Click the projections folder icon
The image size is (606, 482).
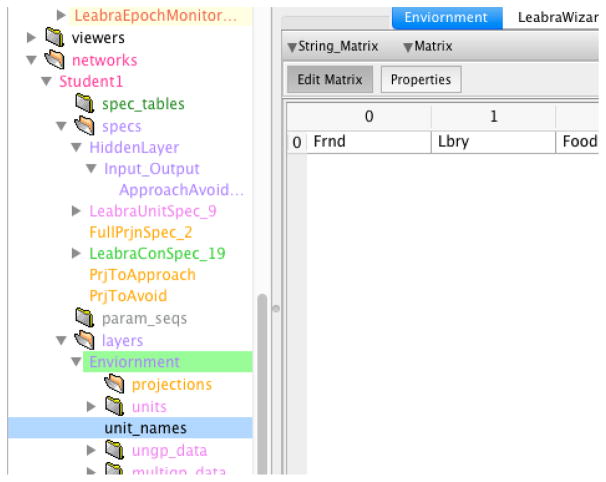[x=116, y=384]
